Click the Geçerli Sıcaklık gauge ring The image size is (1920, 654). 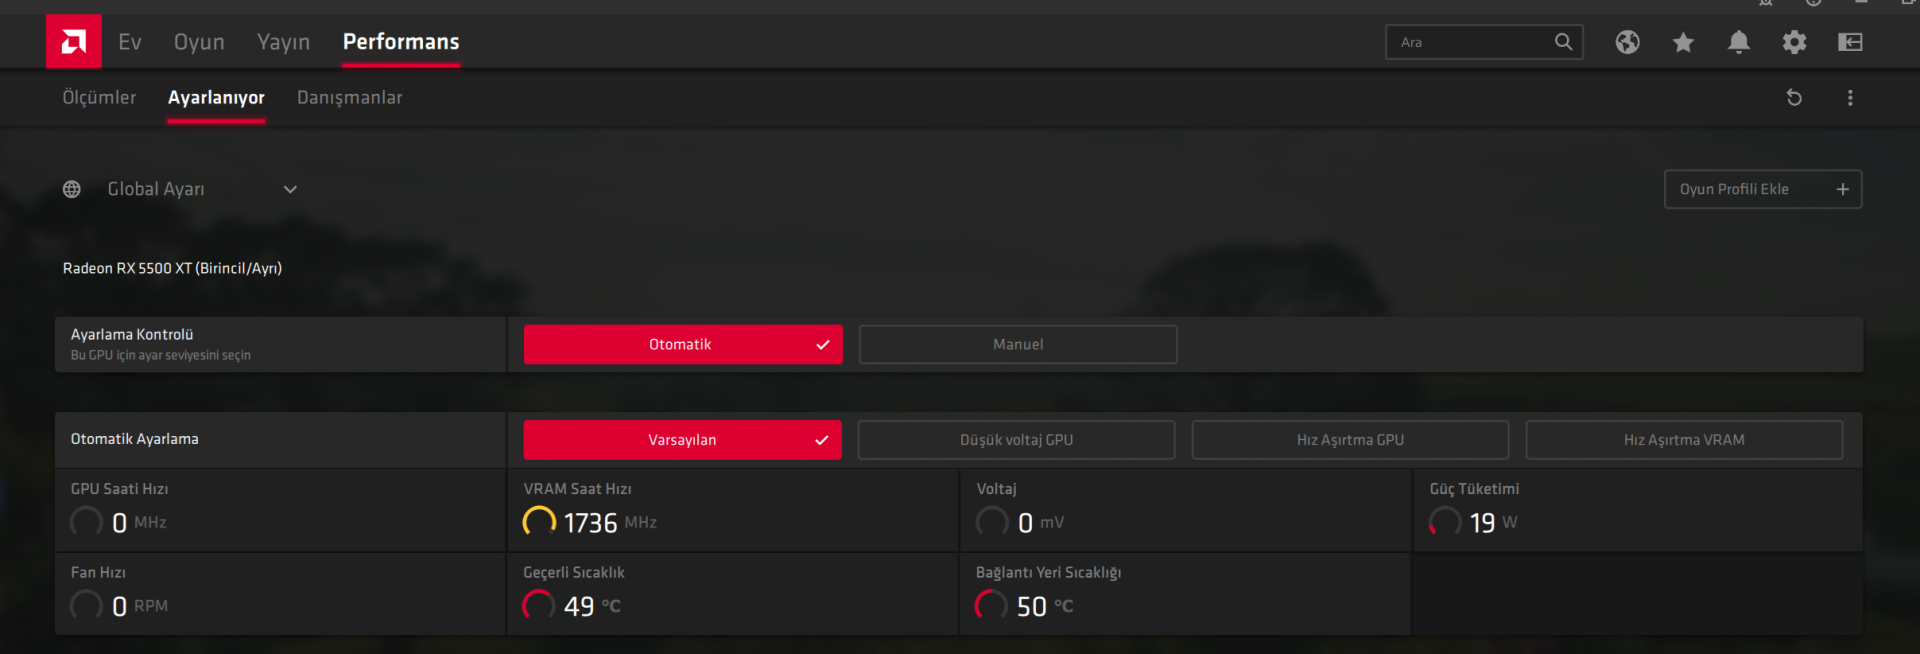tap(539, 605)
